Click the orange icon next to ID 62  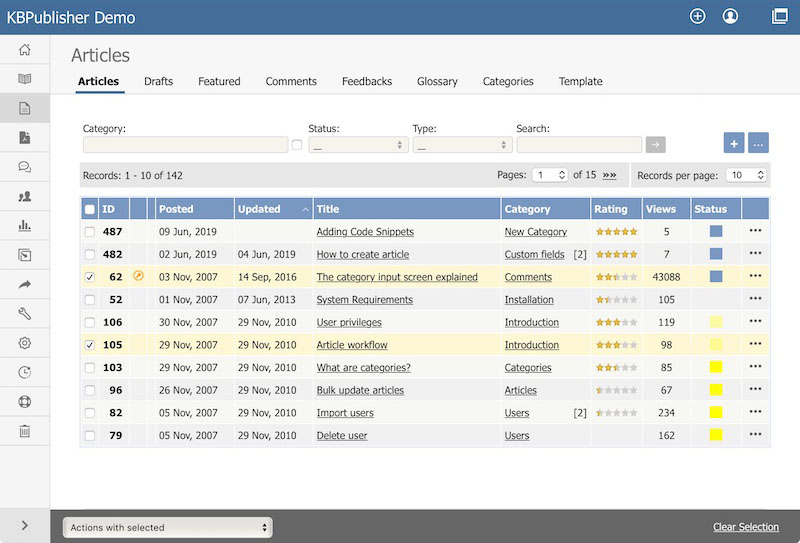138,276
